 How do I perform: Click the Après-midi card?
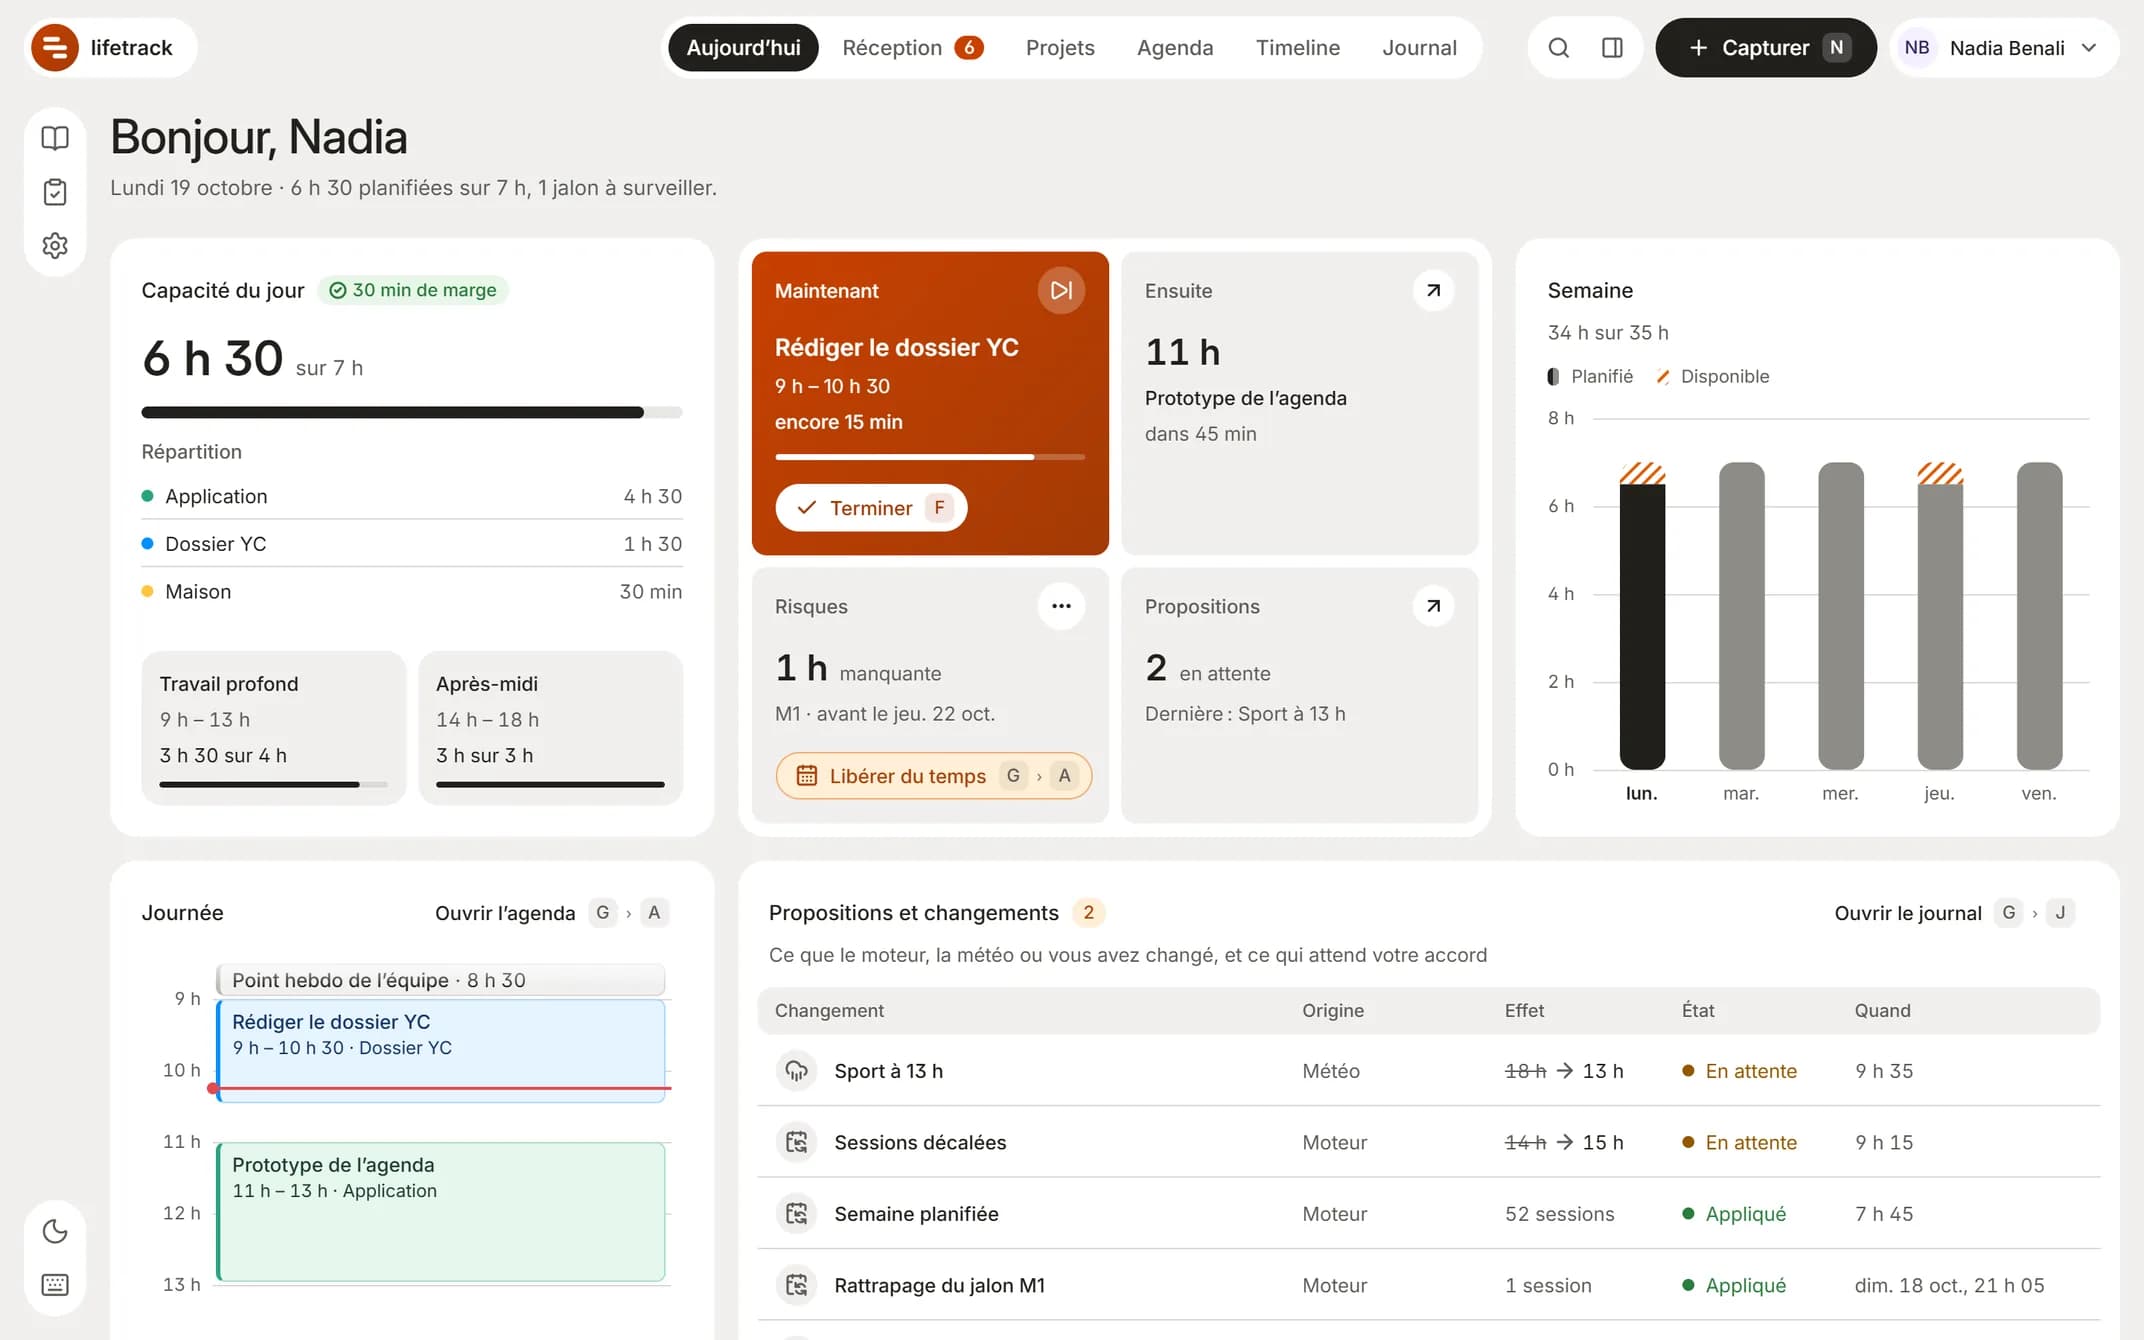[x=550, y=727]
